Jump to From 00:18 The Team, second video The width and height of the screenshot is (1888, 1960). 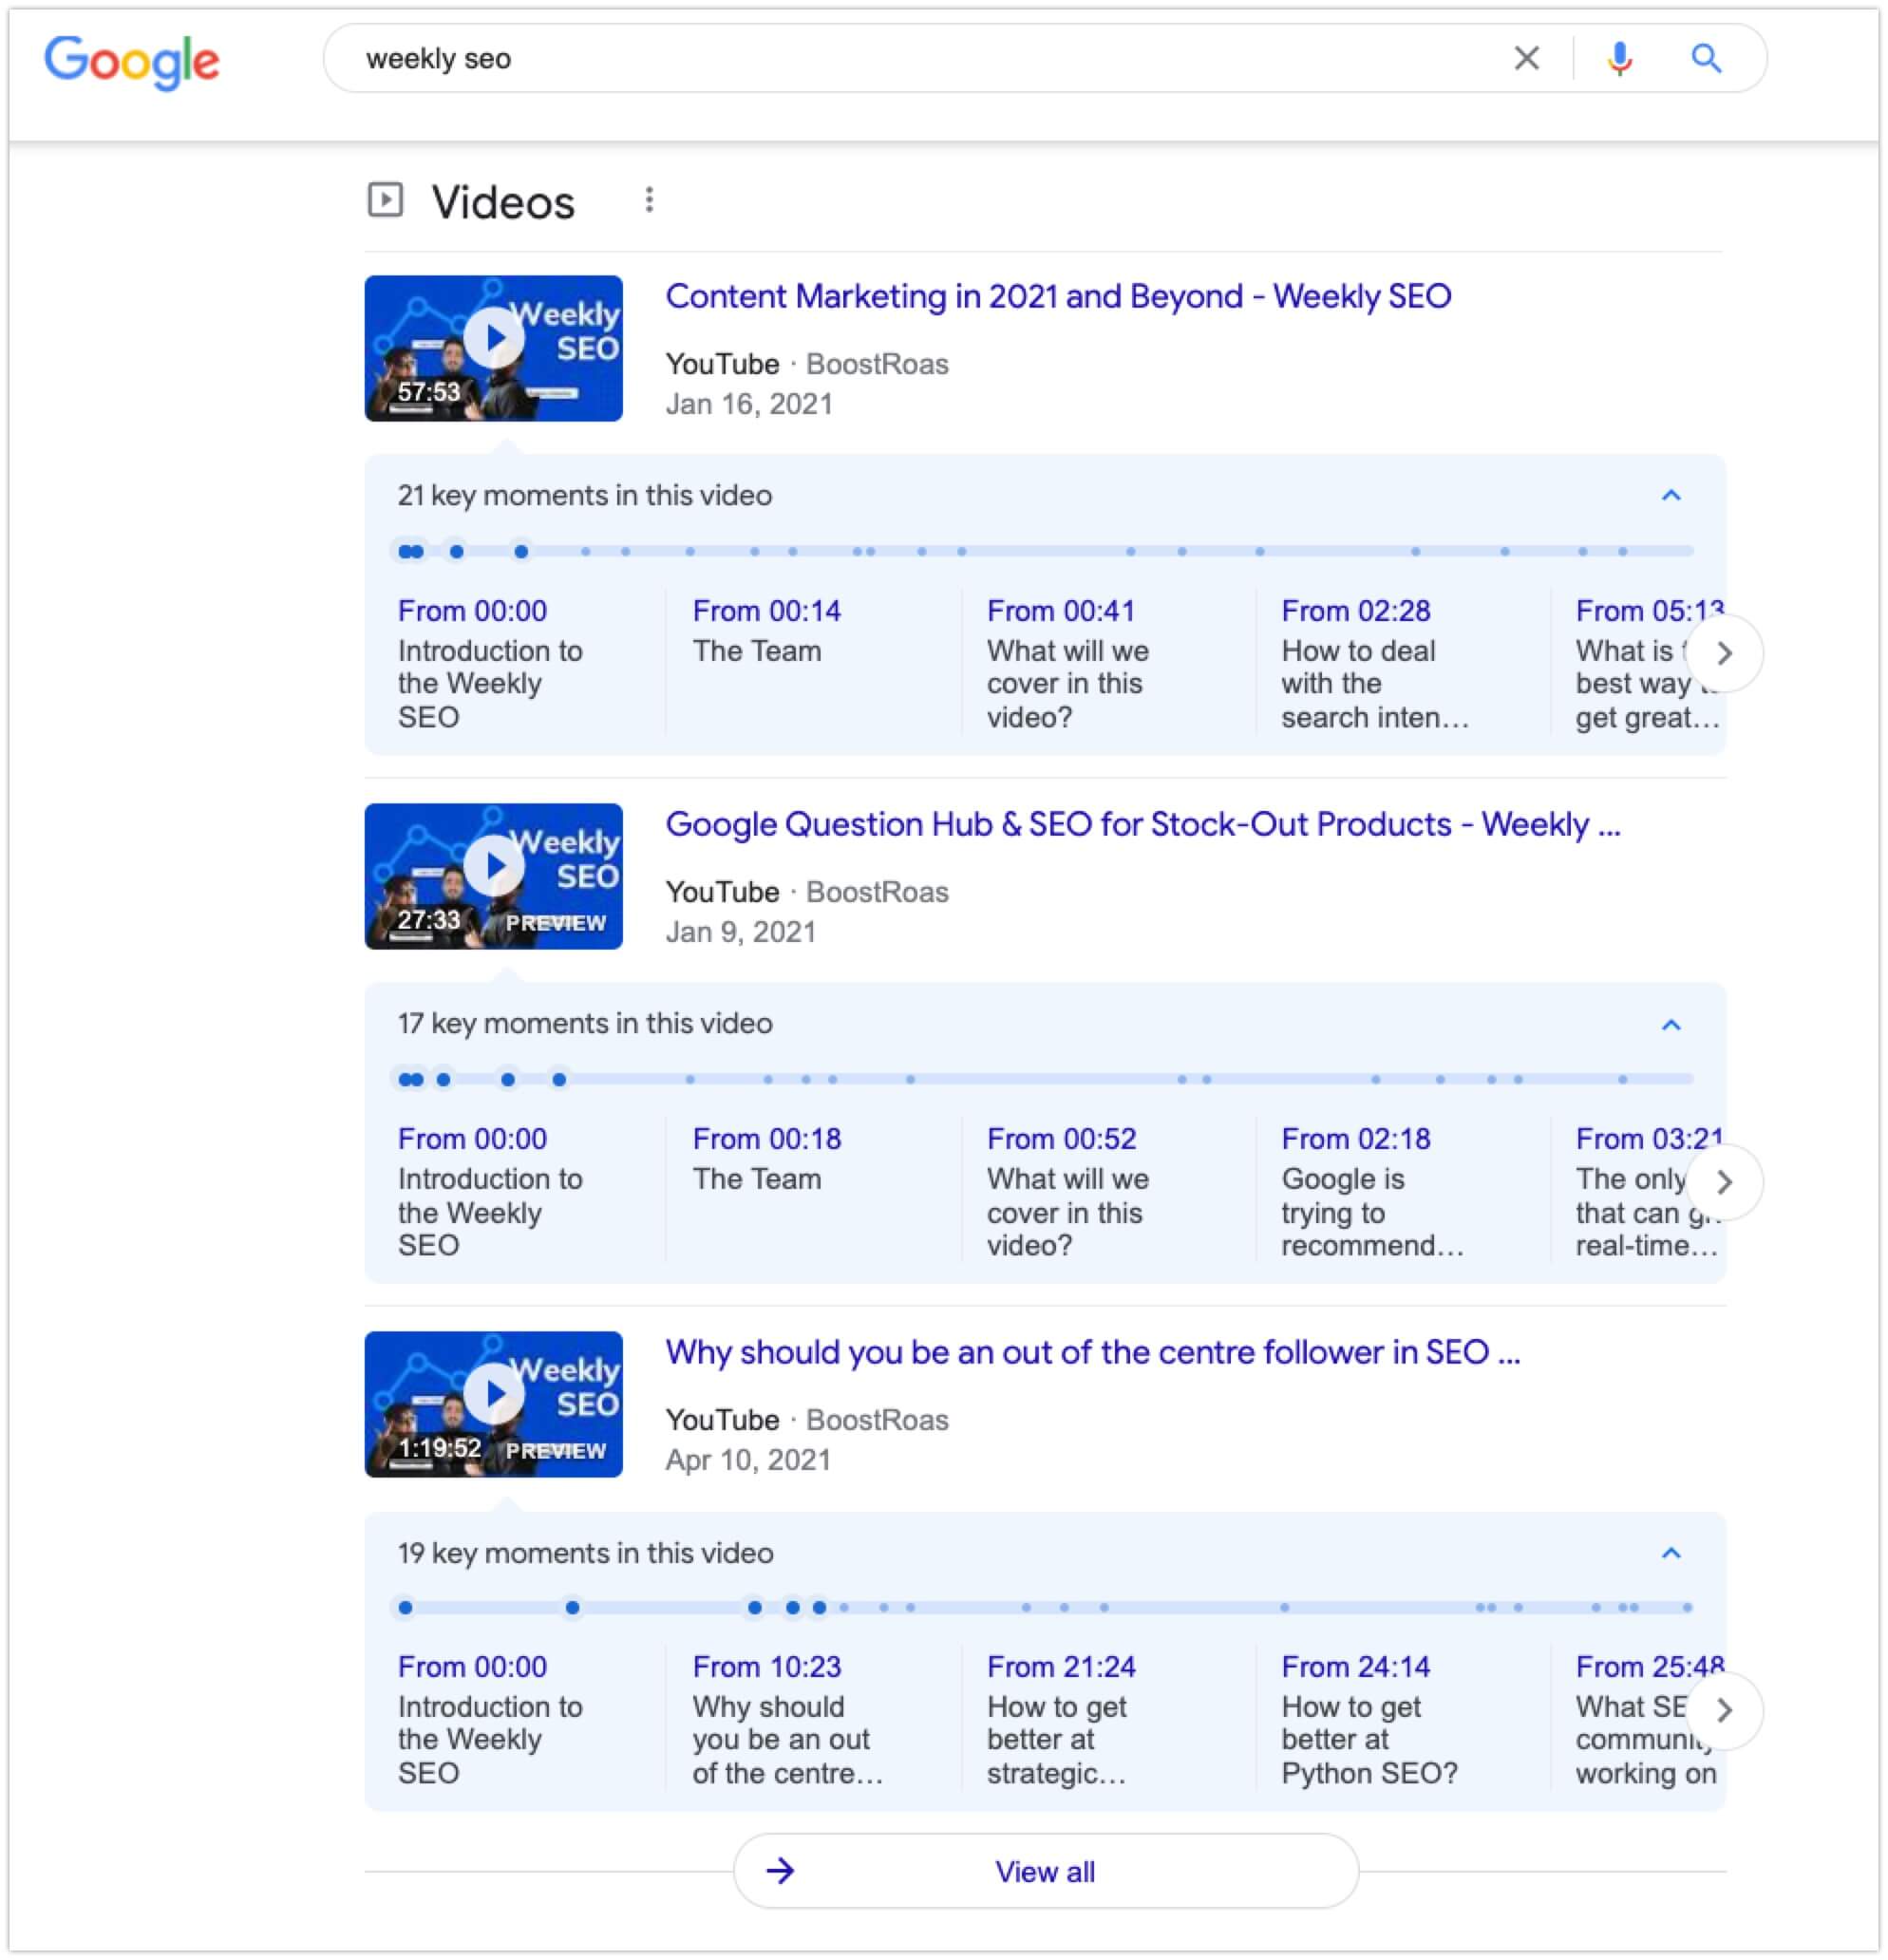click(767, 1159)
